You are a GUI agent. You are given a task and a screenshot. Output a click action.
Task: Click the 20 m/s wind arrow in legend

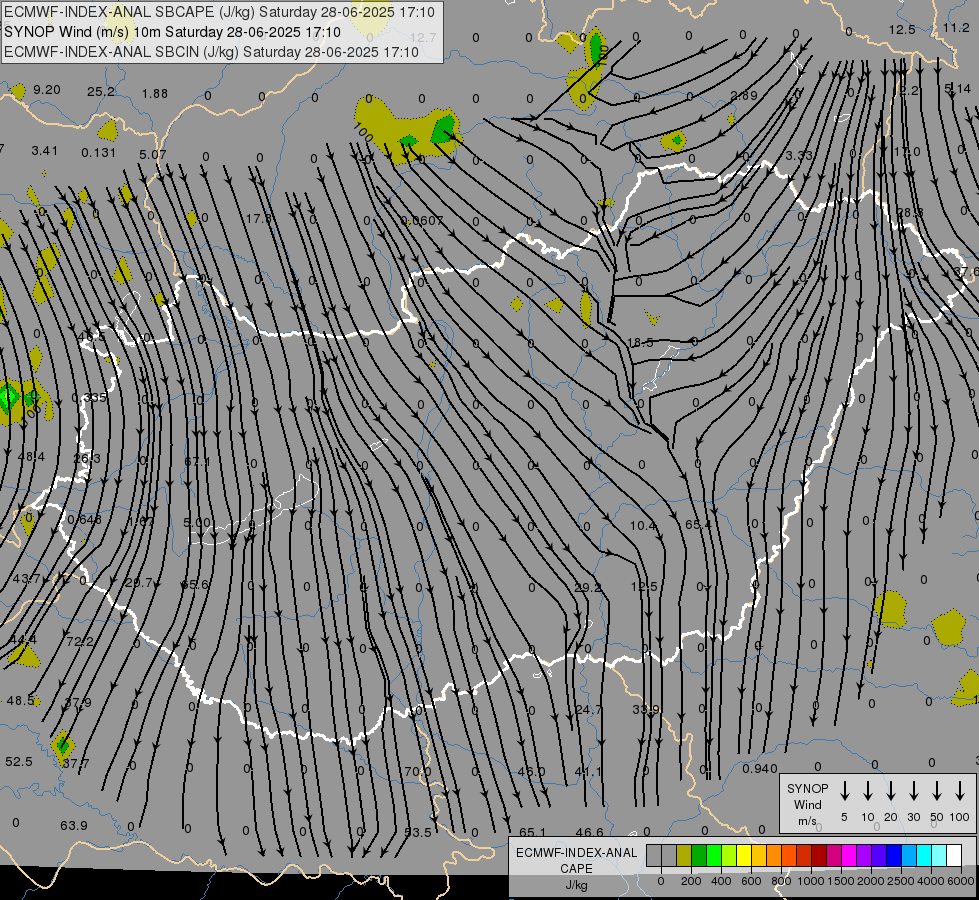(x=891, y=791)
